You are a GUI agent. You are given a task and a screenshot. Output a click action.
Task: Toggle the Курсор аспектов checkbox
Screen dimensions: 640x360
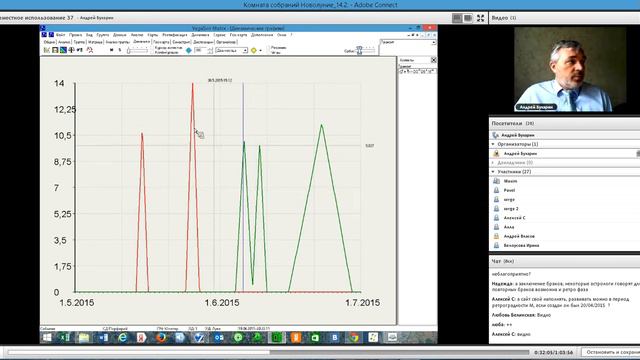click(x=152, y=48)
